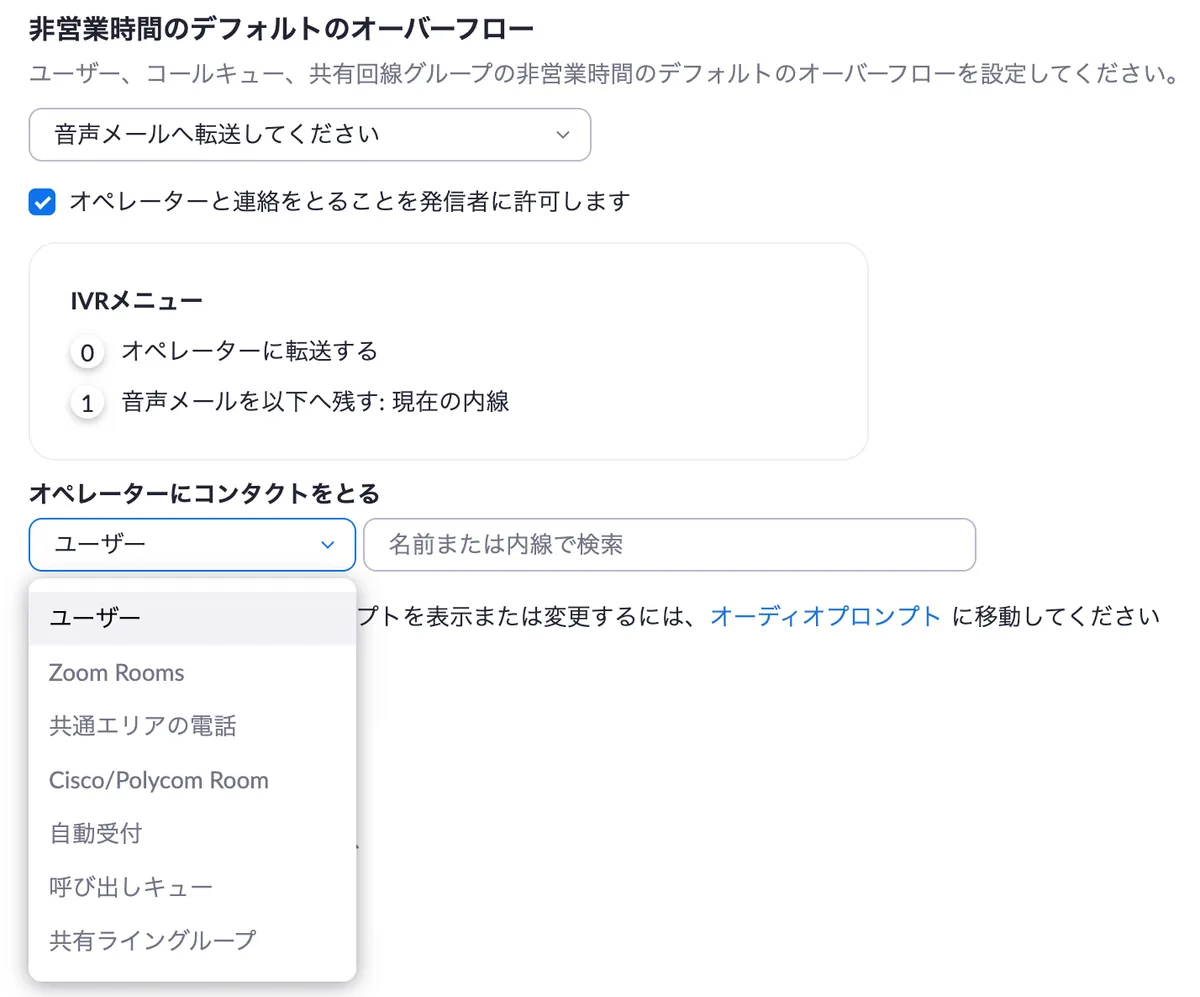Select Zoom Rooms from the dropdown list

[117, 672]
